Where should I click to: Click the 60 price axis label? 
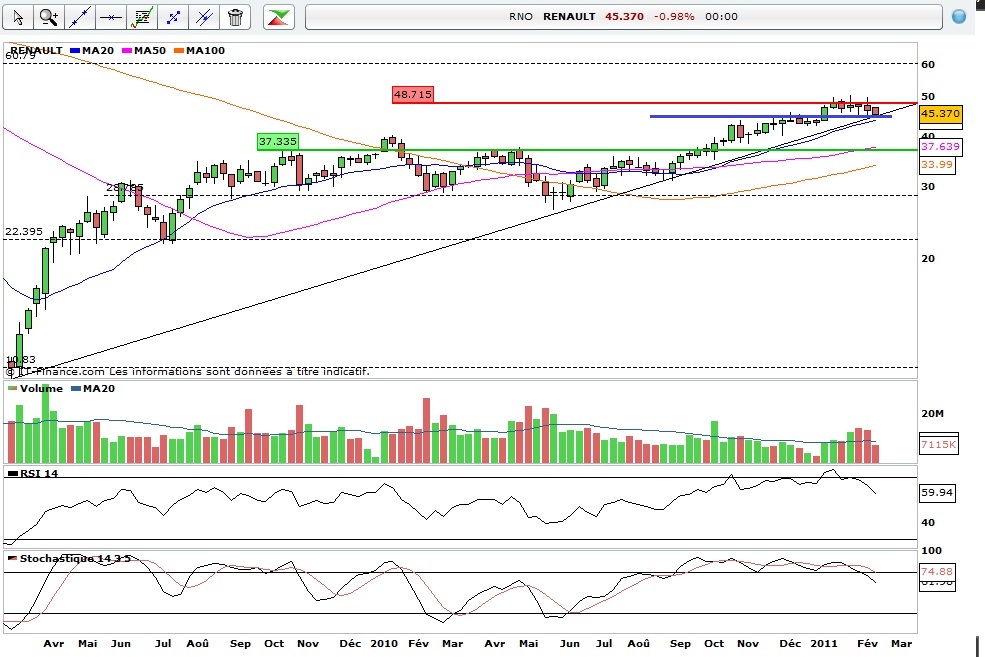coord(928,64)
